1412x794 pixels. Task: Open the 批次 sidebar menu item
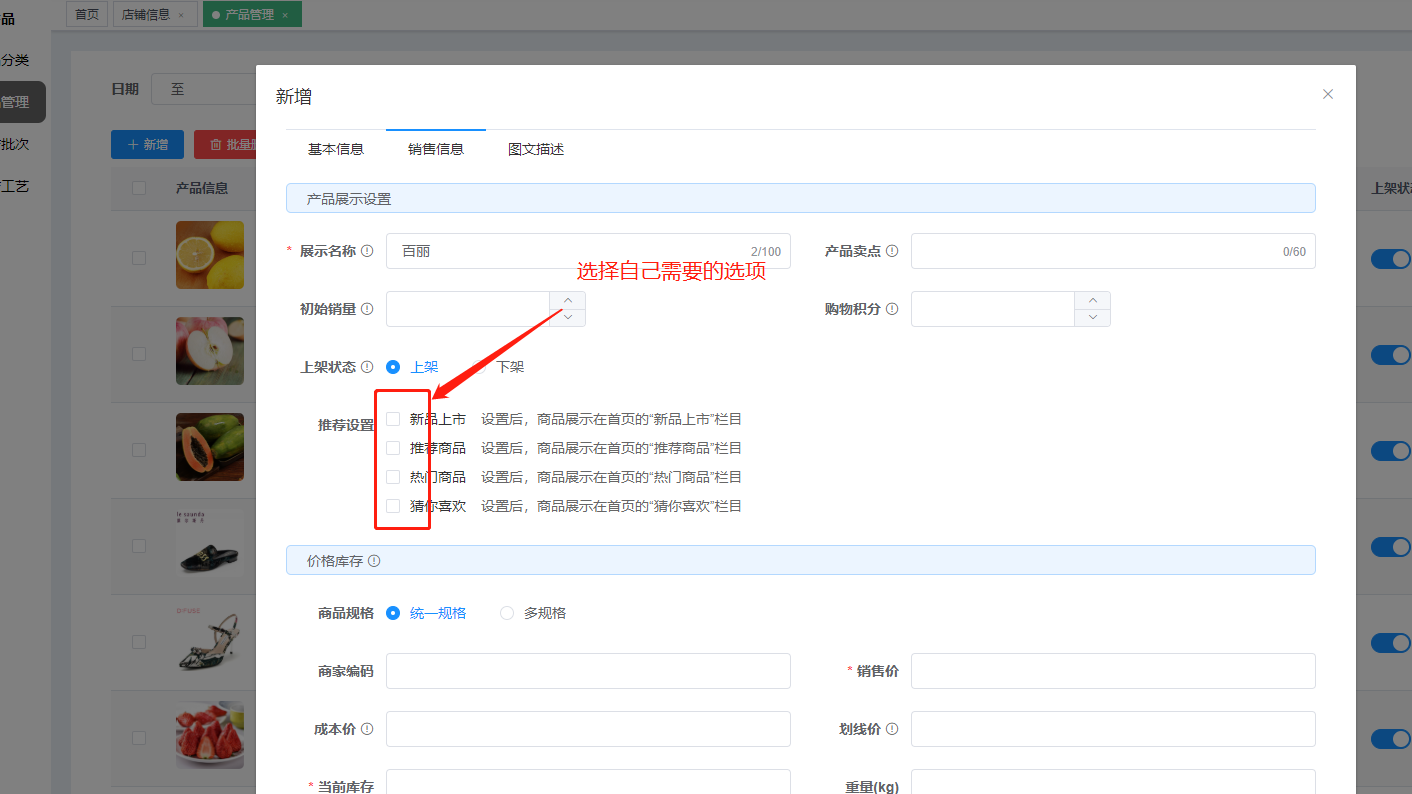pyautogui.click(x=16, y=144)
